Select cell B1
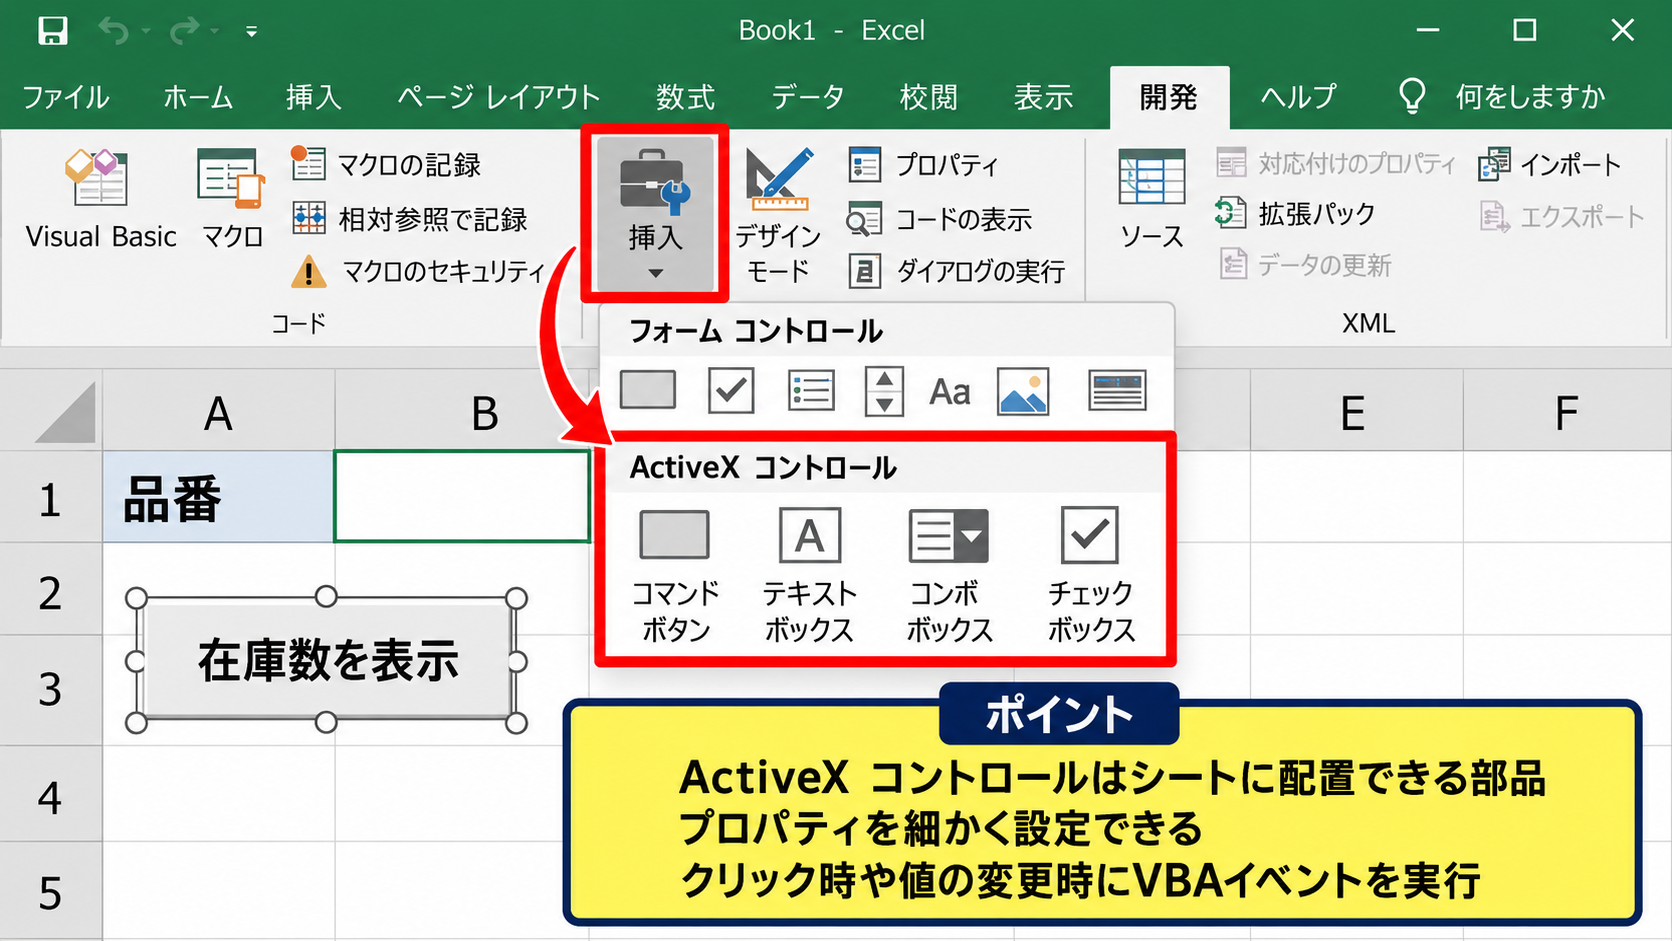This screenshot has width=1672, height=941. point(462,496)
